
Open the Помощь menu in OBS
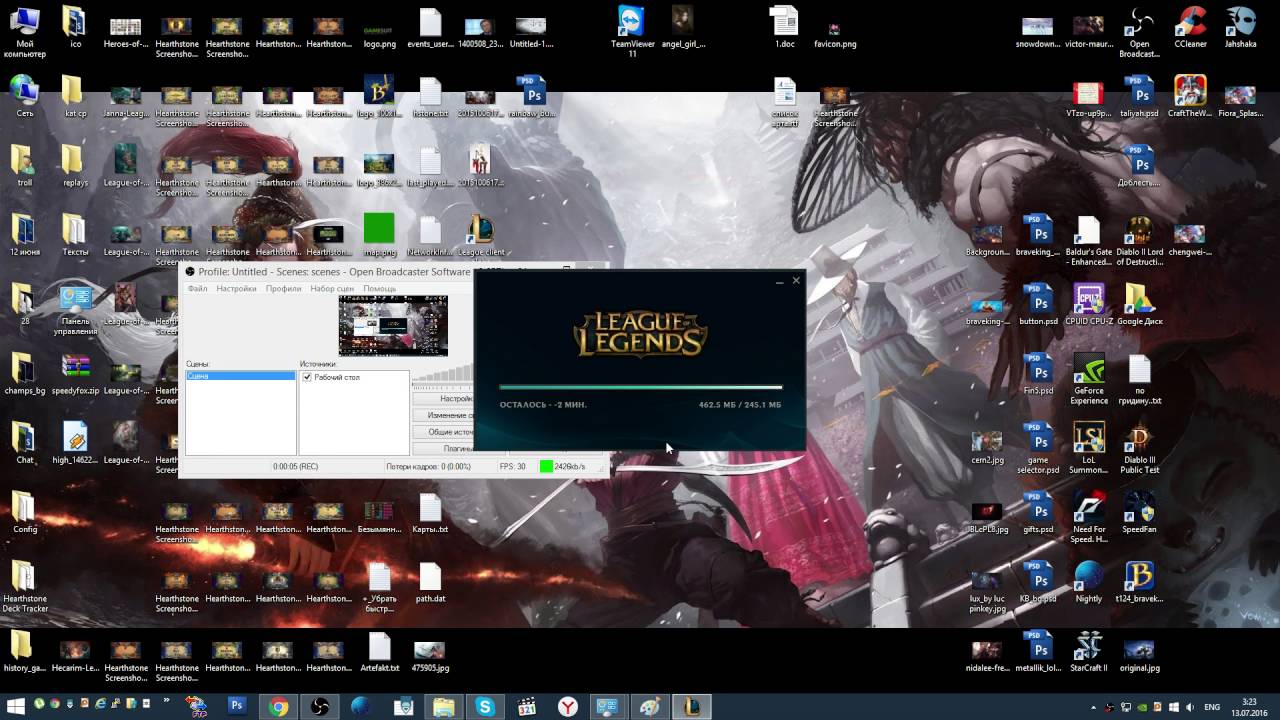(x=380, y=288)
